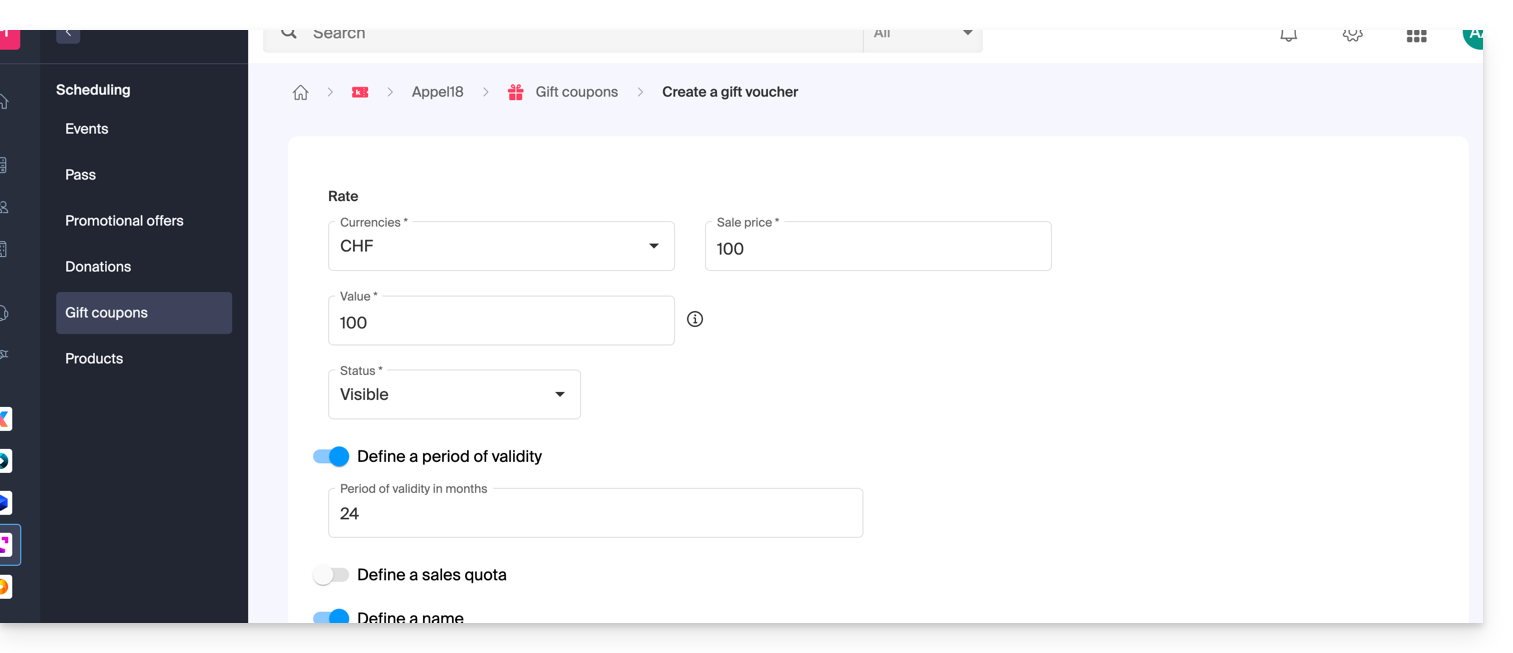Click the Sale price input field

(x=877, y=248)
